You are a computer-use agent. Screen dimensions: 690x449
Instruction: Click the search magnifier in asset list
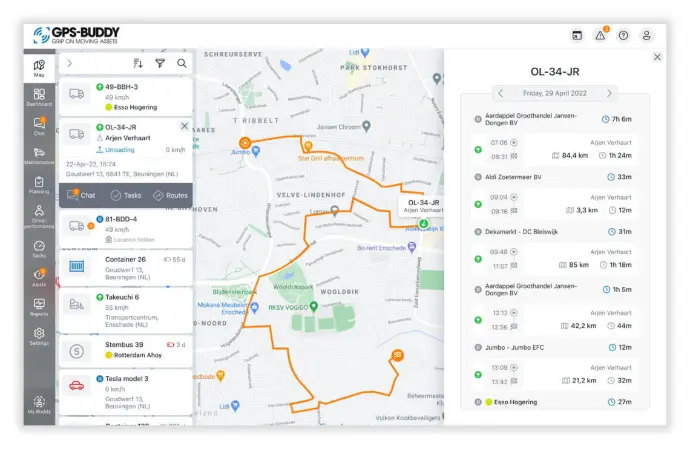182,63
